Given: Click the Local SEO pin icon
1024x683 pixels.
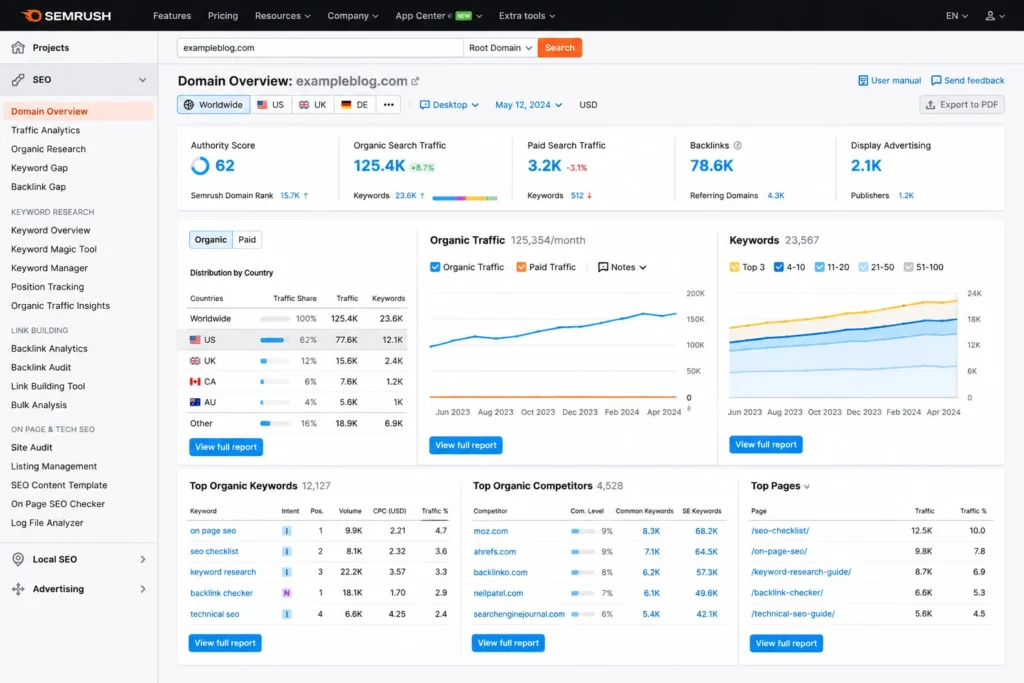Looking at the screenshot, I should [18, 559].
